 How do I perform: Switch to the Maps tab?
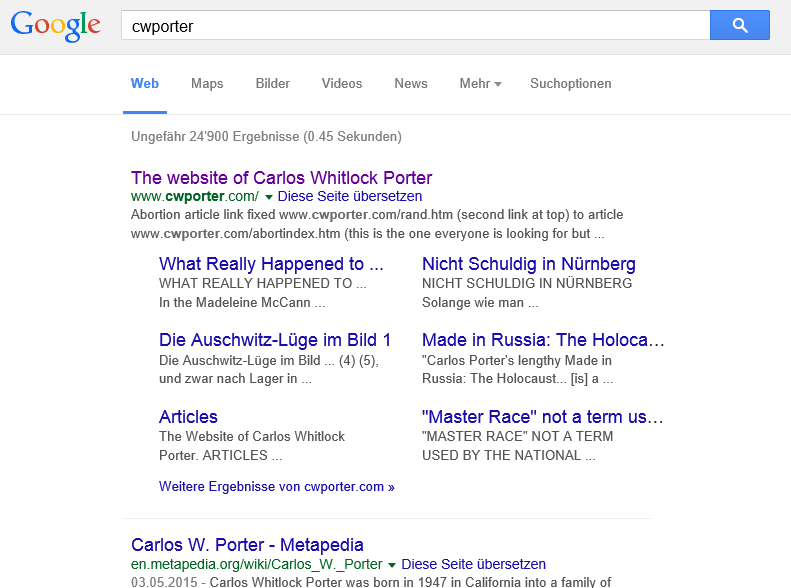(207, 84)
